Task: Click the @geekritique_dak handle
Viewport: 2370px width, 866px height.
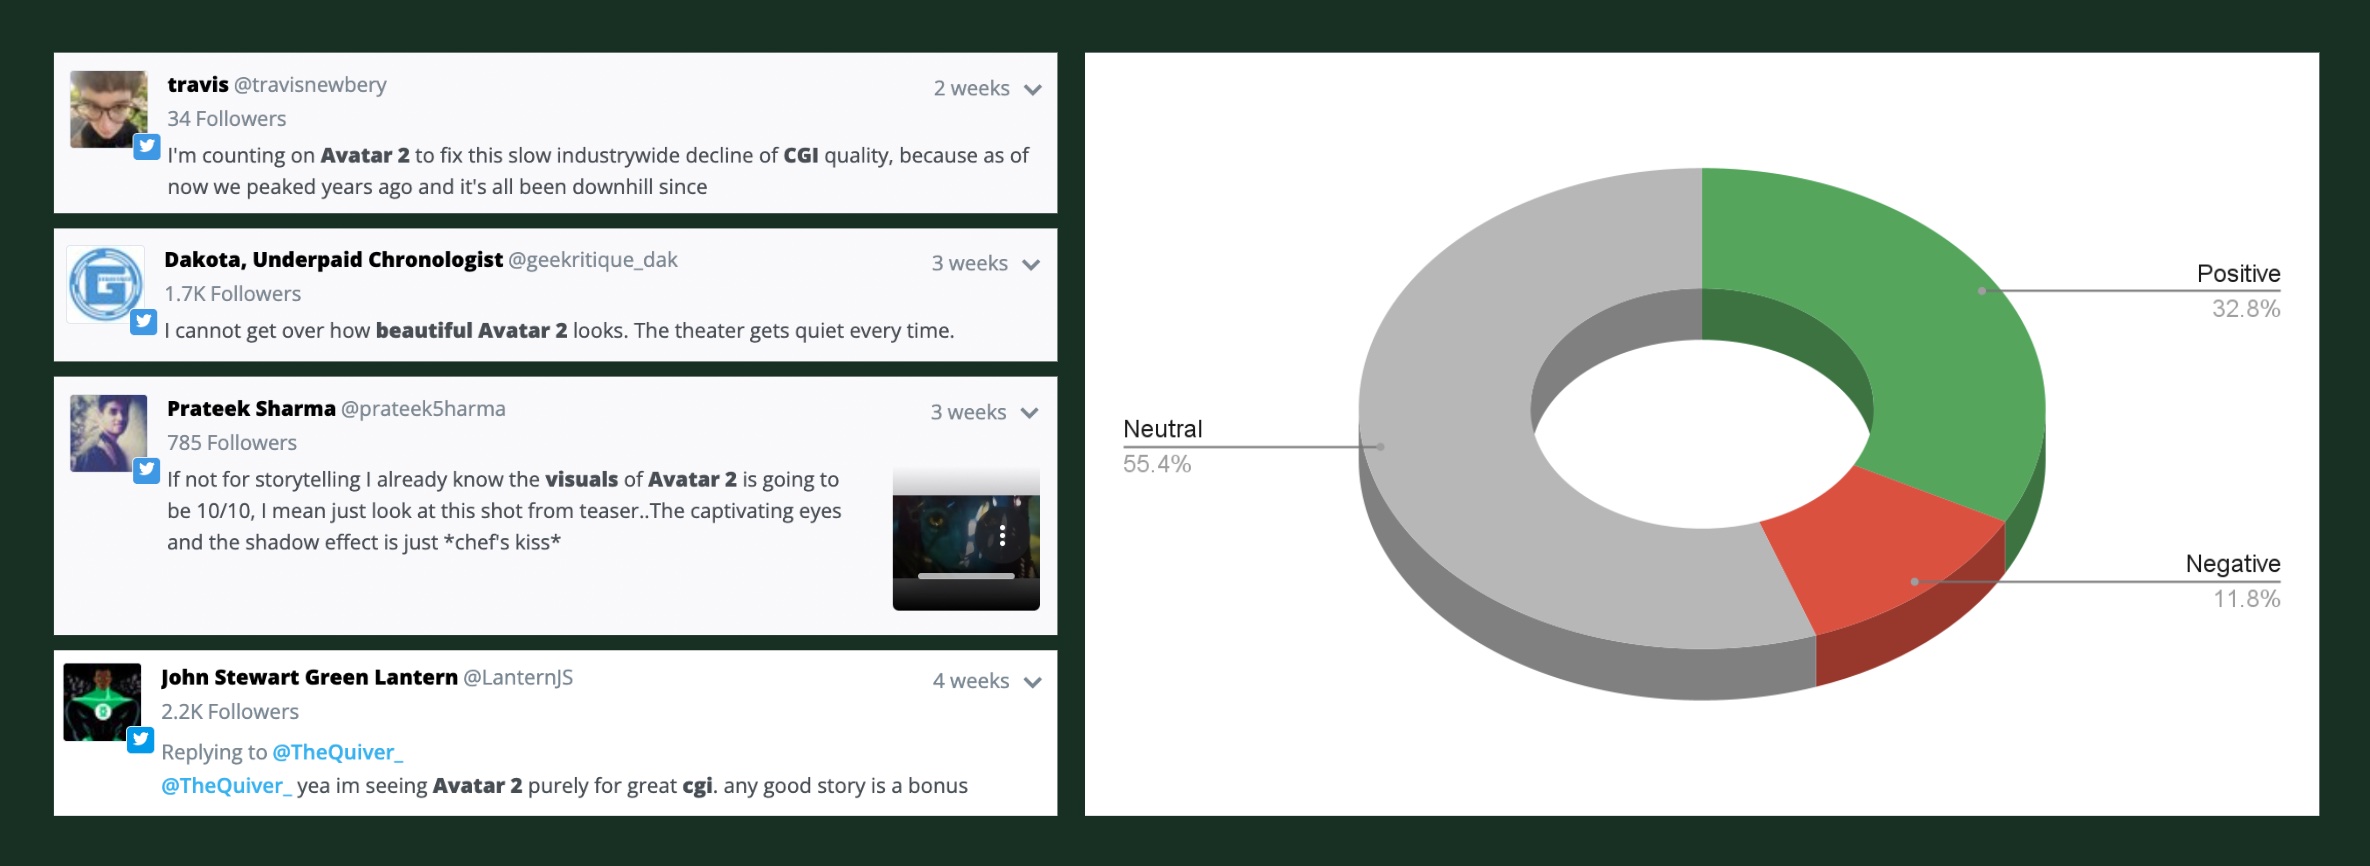Action: [592, 260]
